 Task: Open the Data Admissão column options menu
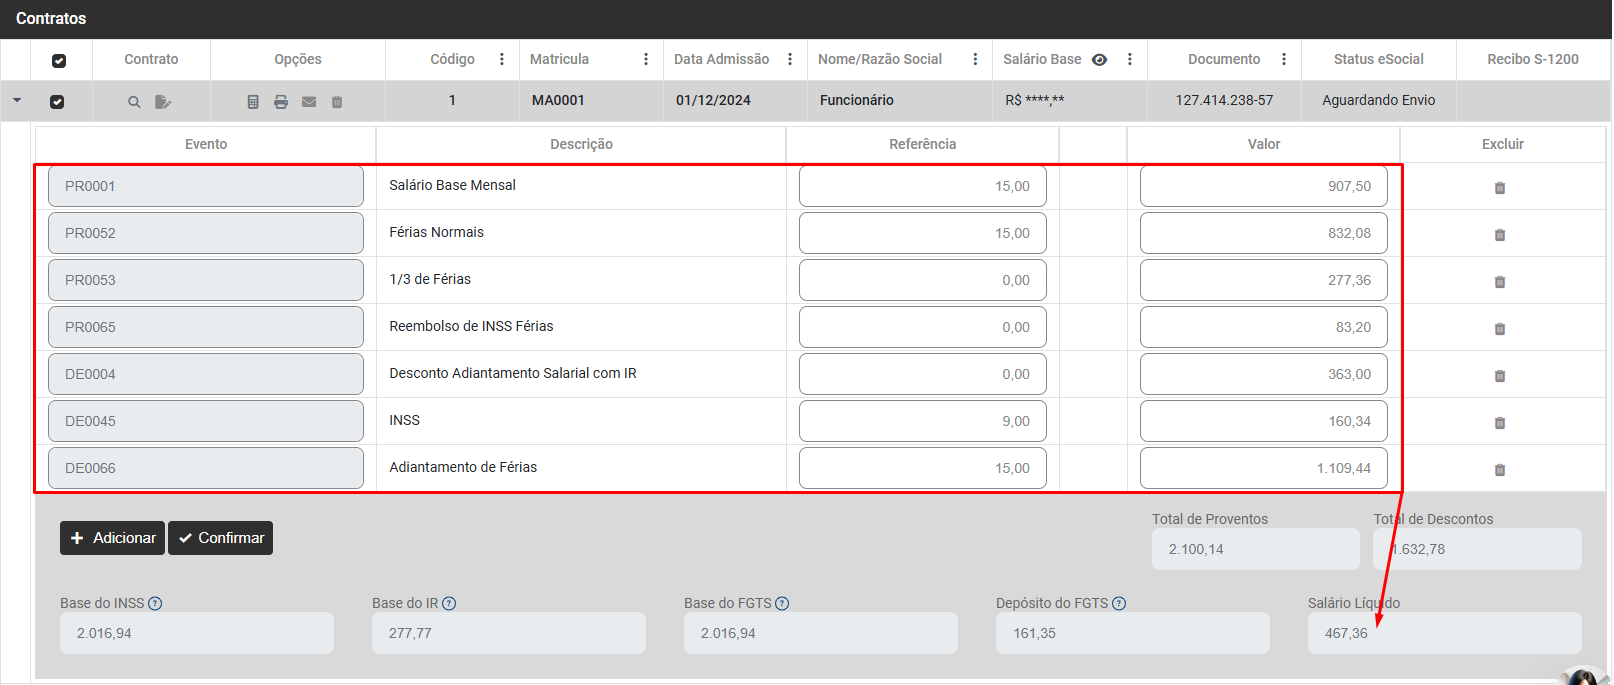790,59
